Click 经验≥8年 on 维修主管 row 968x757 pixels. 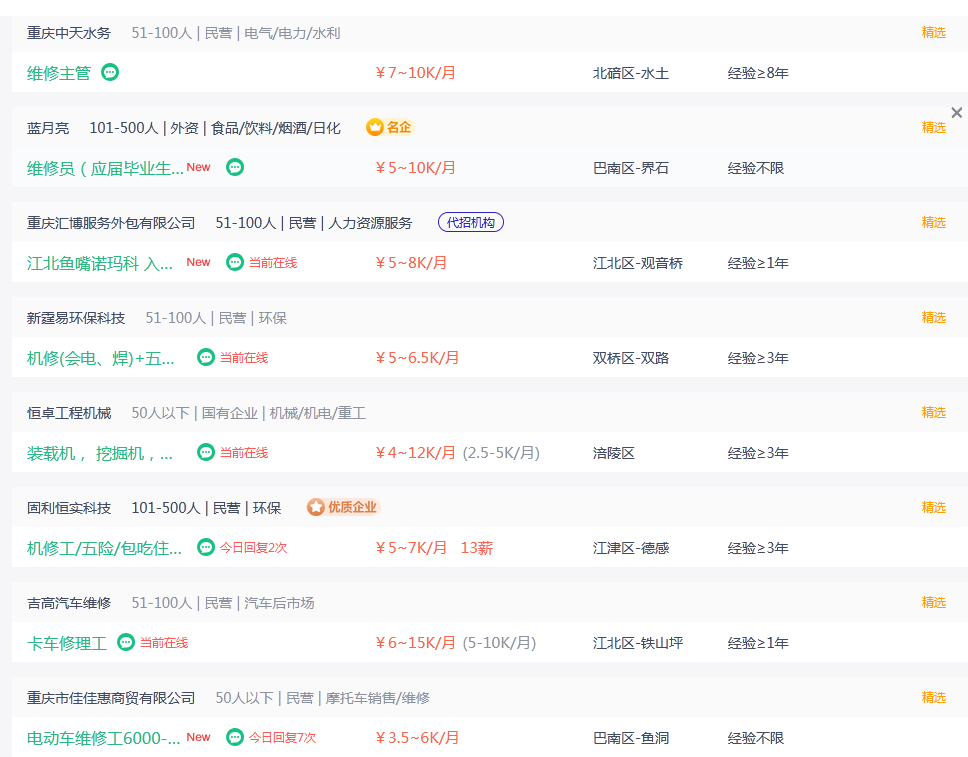coord(758,73)
